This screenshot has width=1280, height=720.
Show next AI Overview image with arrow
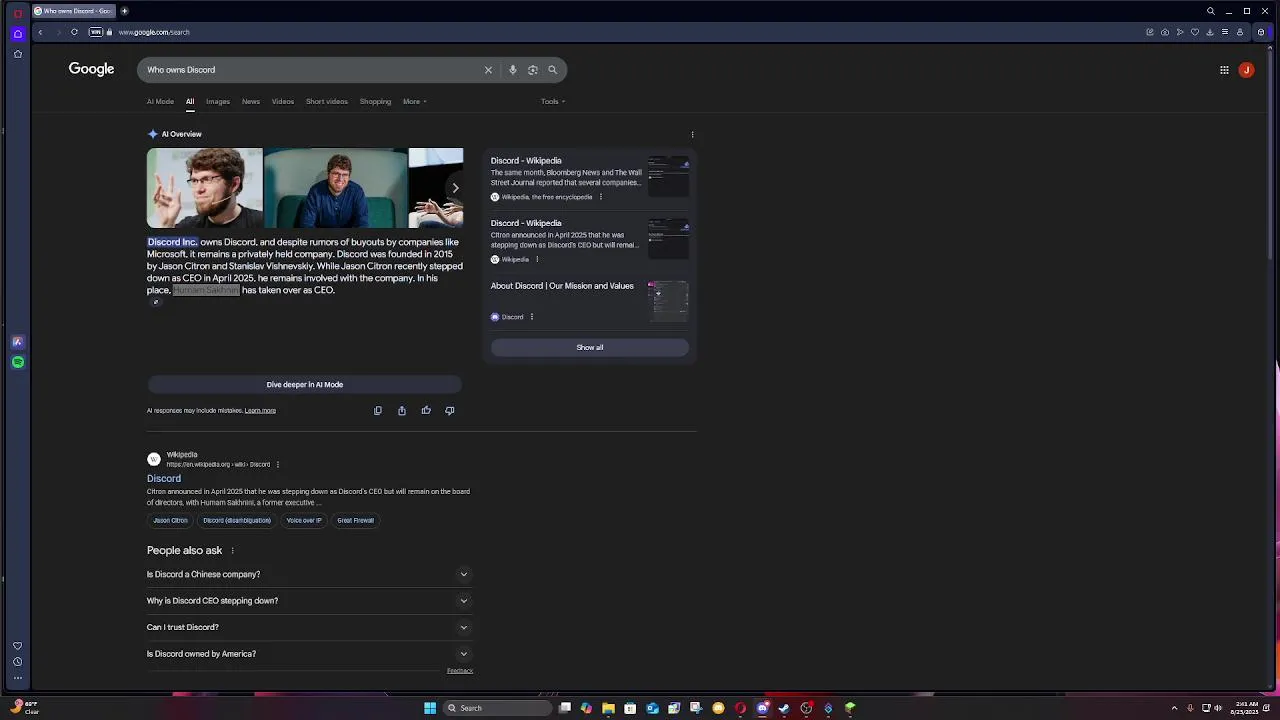tap(455, 188)
